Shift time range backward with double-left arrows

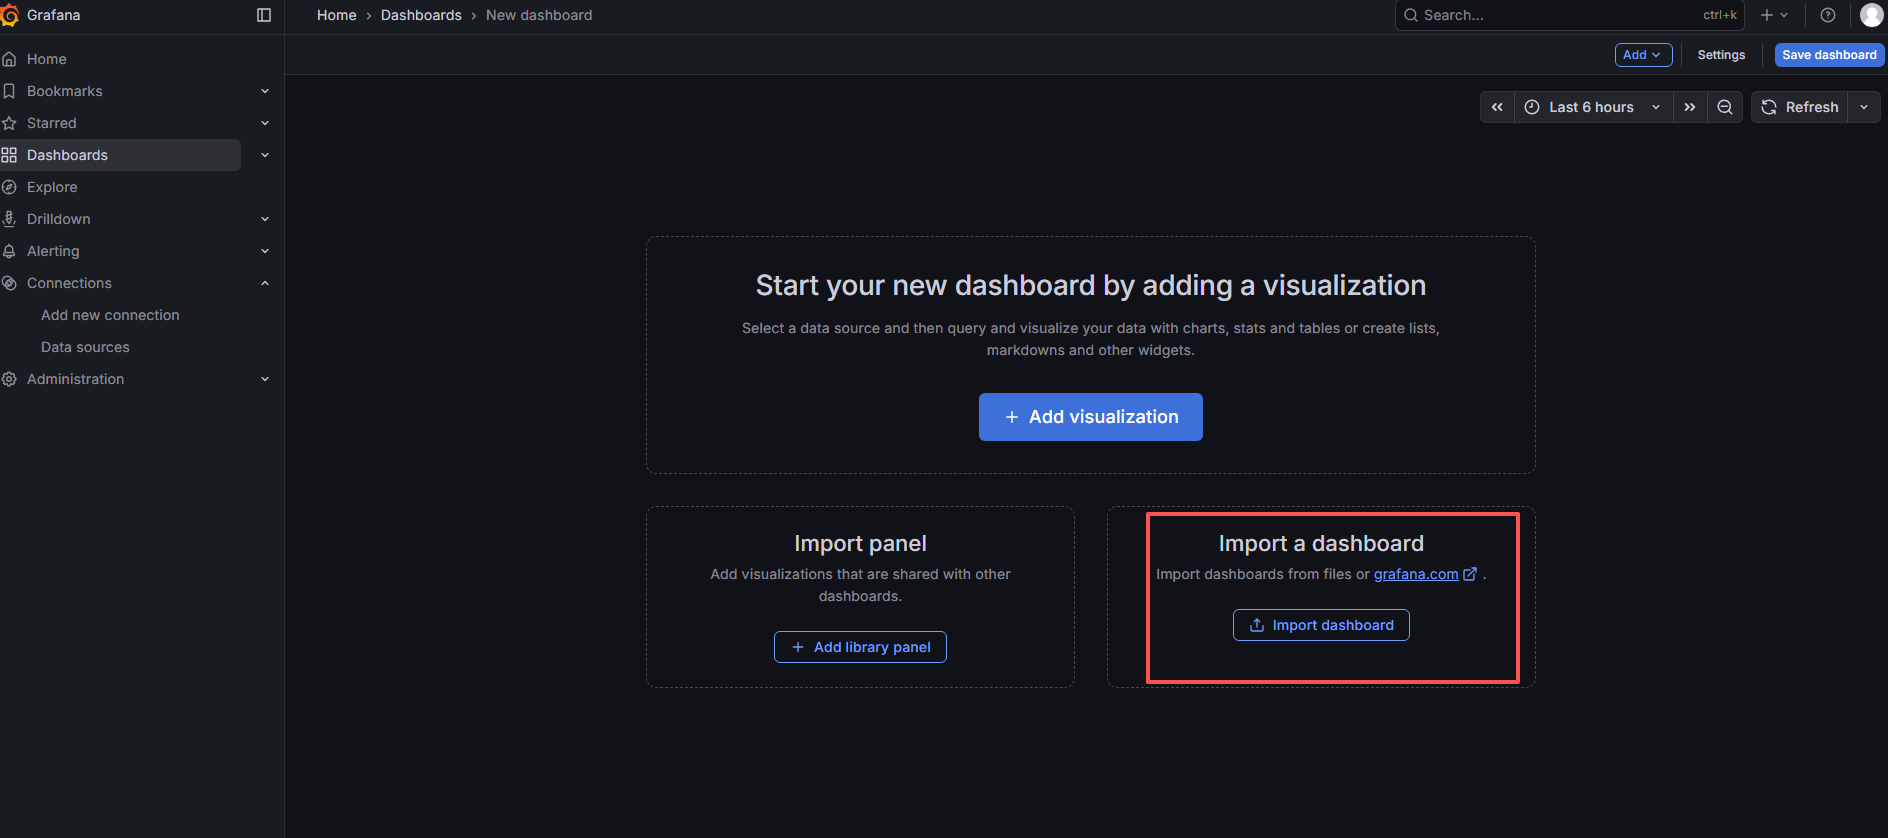1497,107
